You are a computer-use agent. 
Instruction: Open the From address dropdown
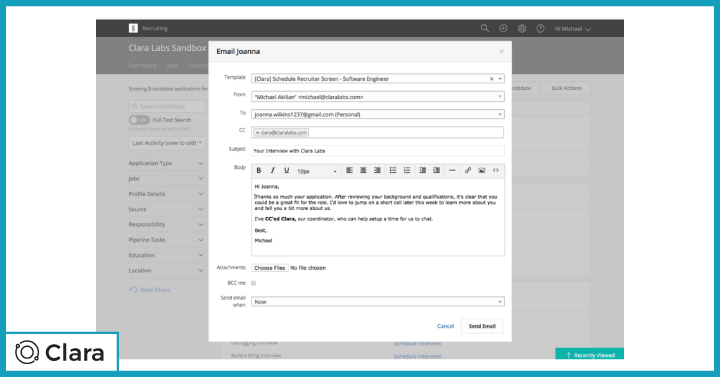click(x=377, y=97)
